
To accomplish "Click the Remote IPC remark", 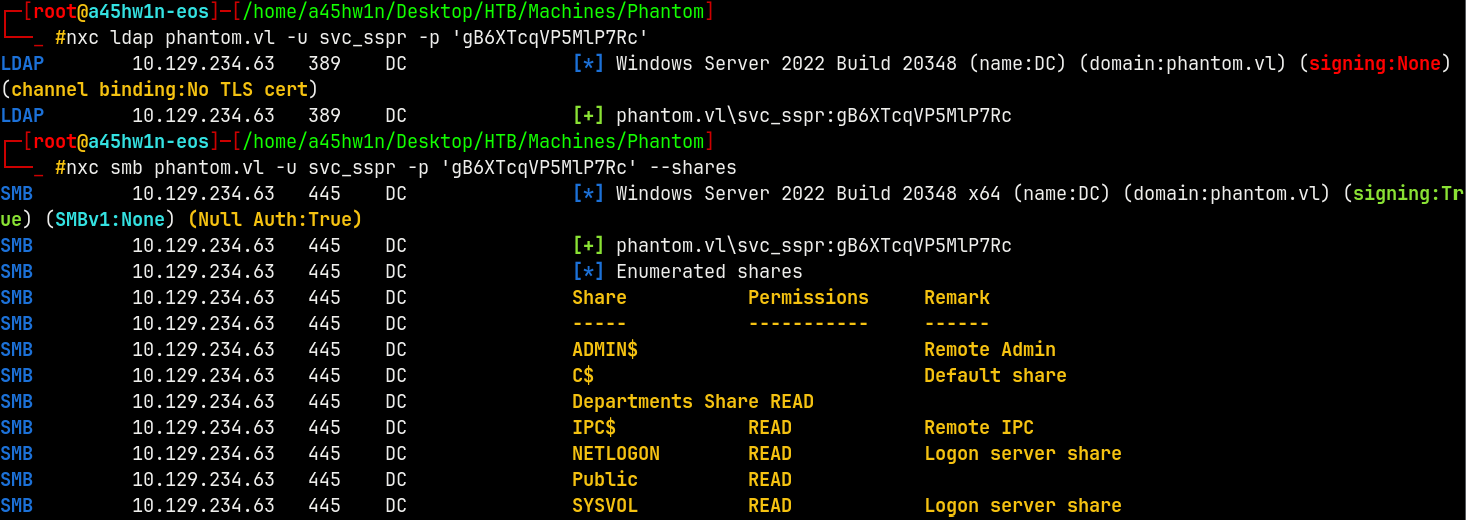I will (x=978, y=427).
